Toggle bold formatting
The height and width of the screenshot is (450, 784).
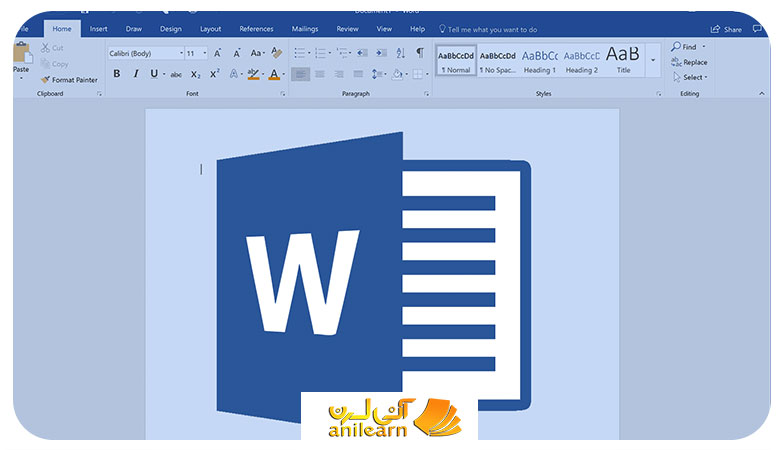tap(116, 74)
